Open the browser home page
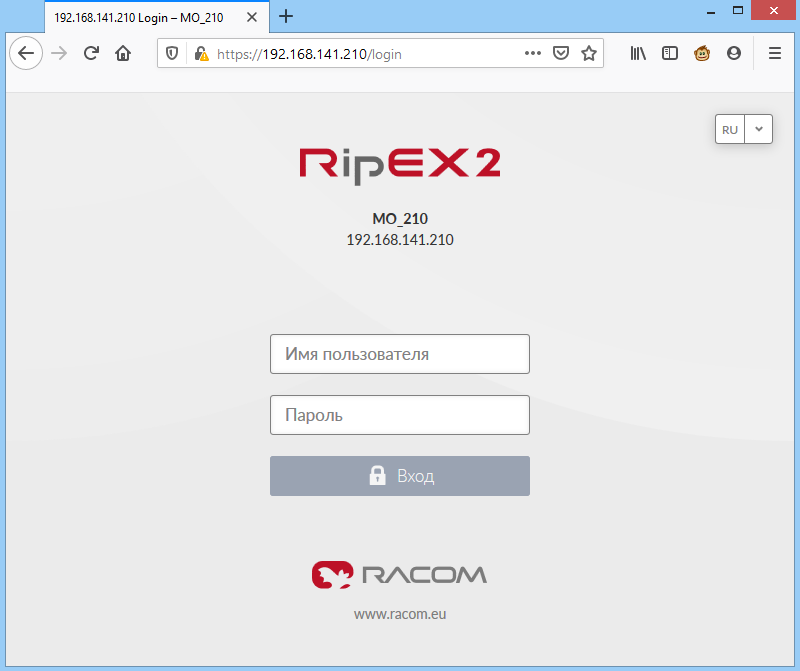Viewport: 800px width, 671px height. point(123,53)
